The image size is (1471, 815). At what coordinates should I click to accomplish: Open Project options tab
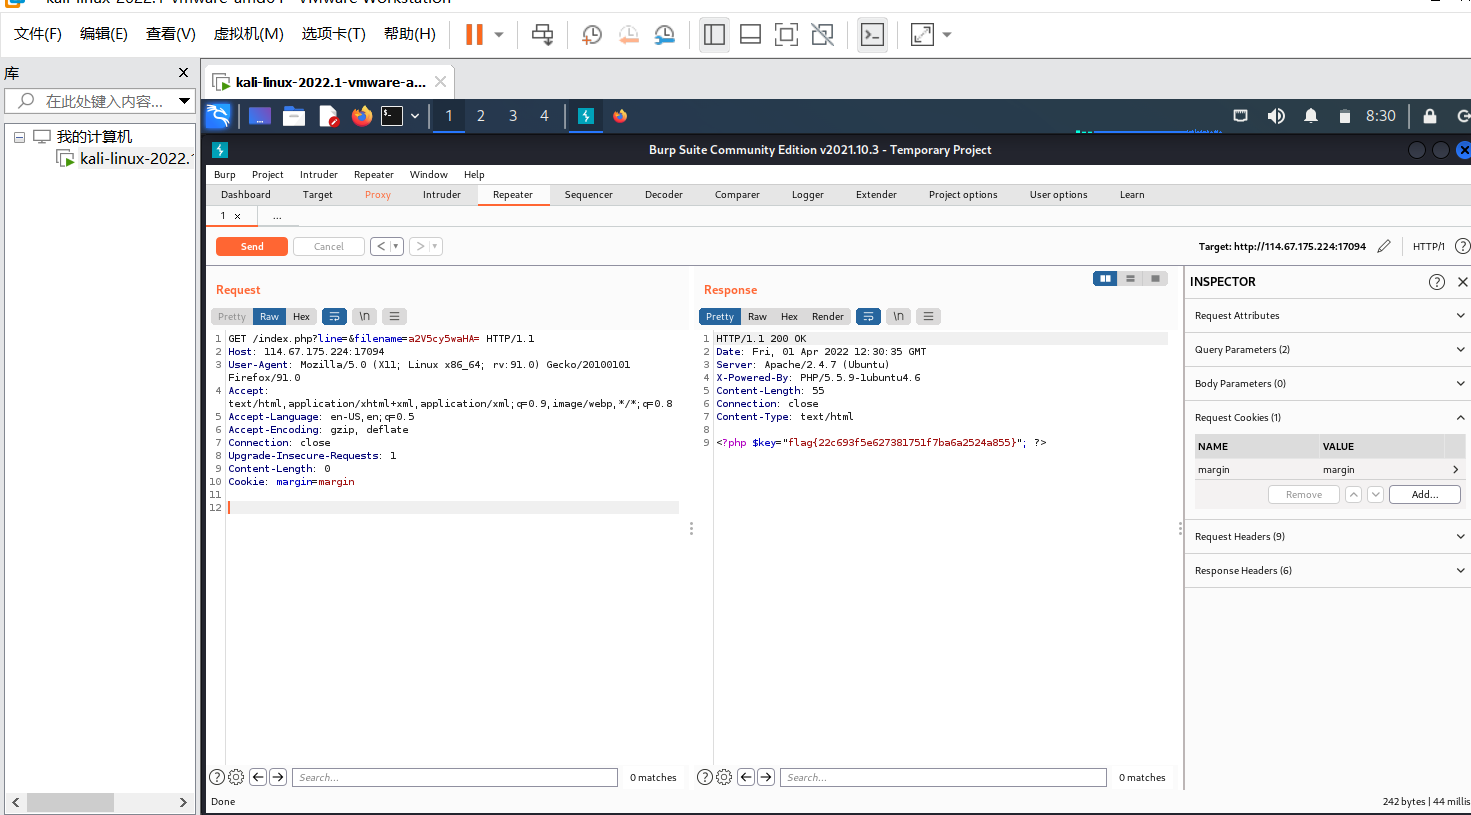click(x=963, y=195)
